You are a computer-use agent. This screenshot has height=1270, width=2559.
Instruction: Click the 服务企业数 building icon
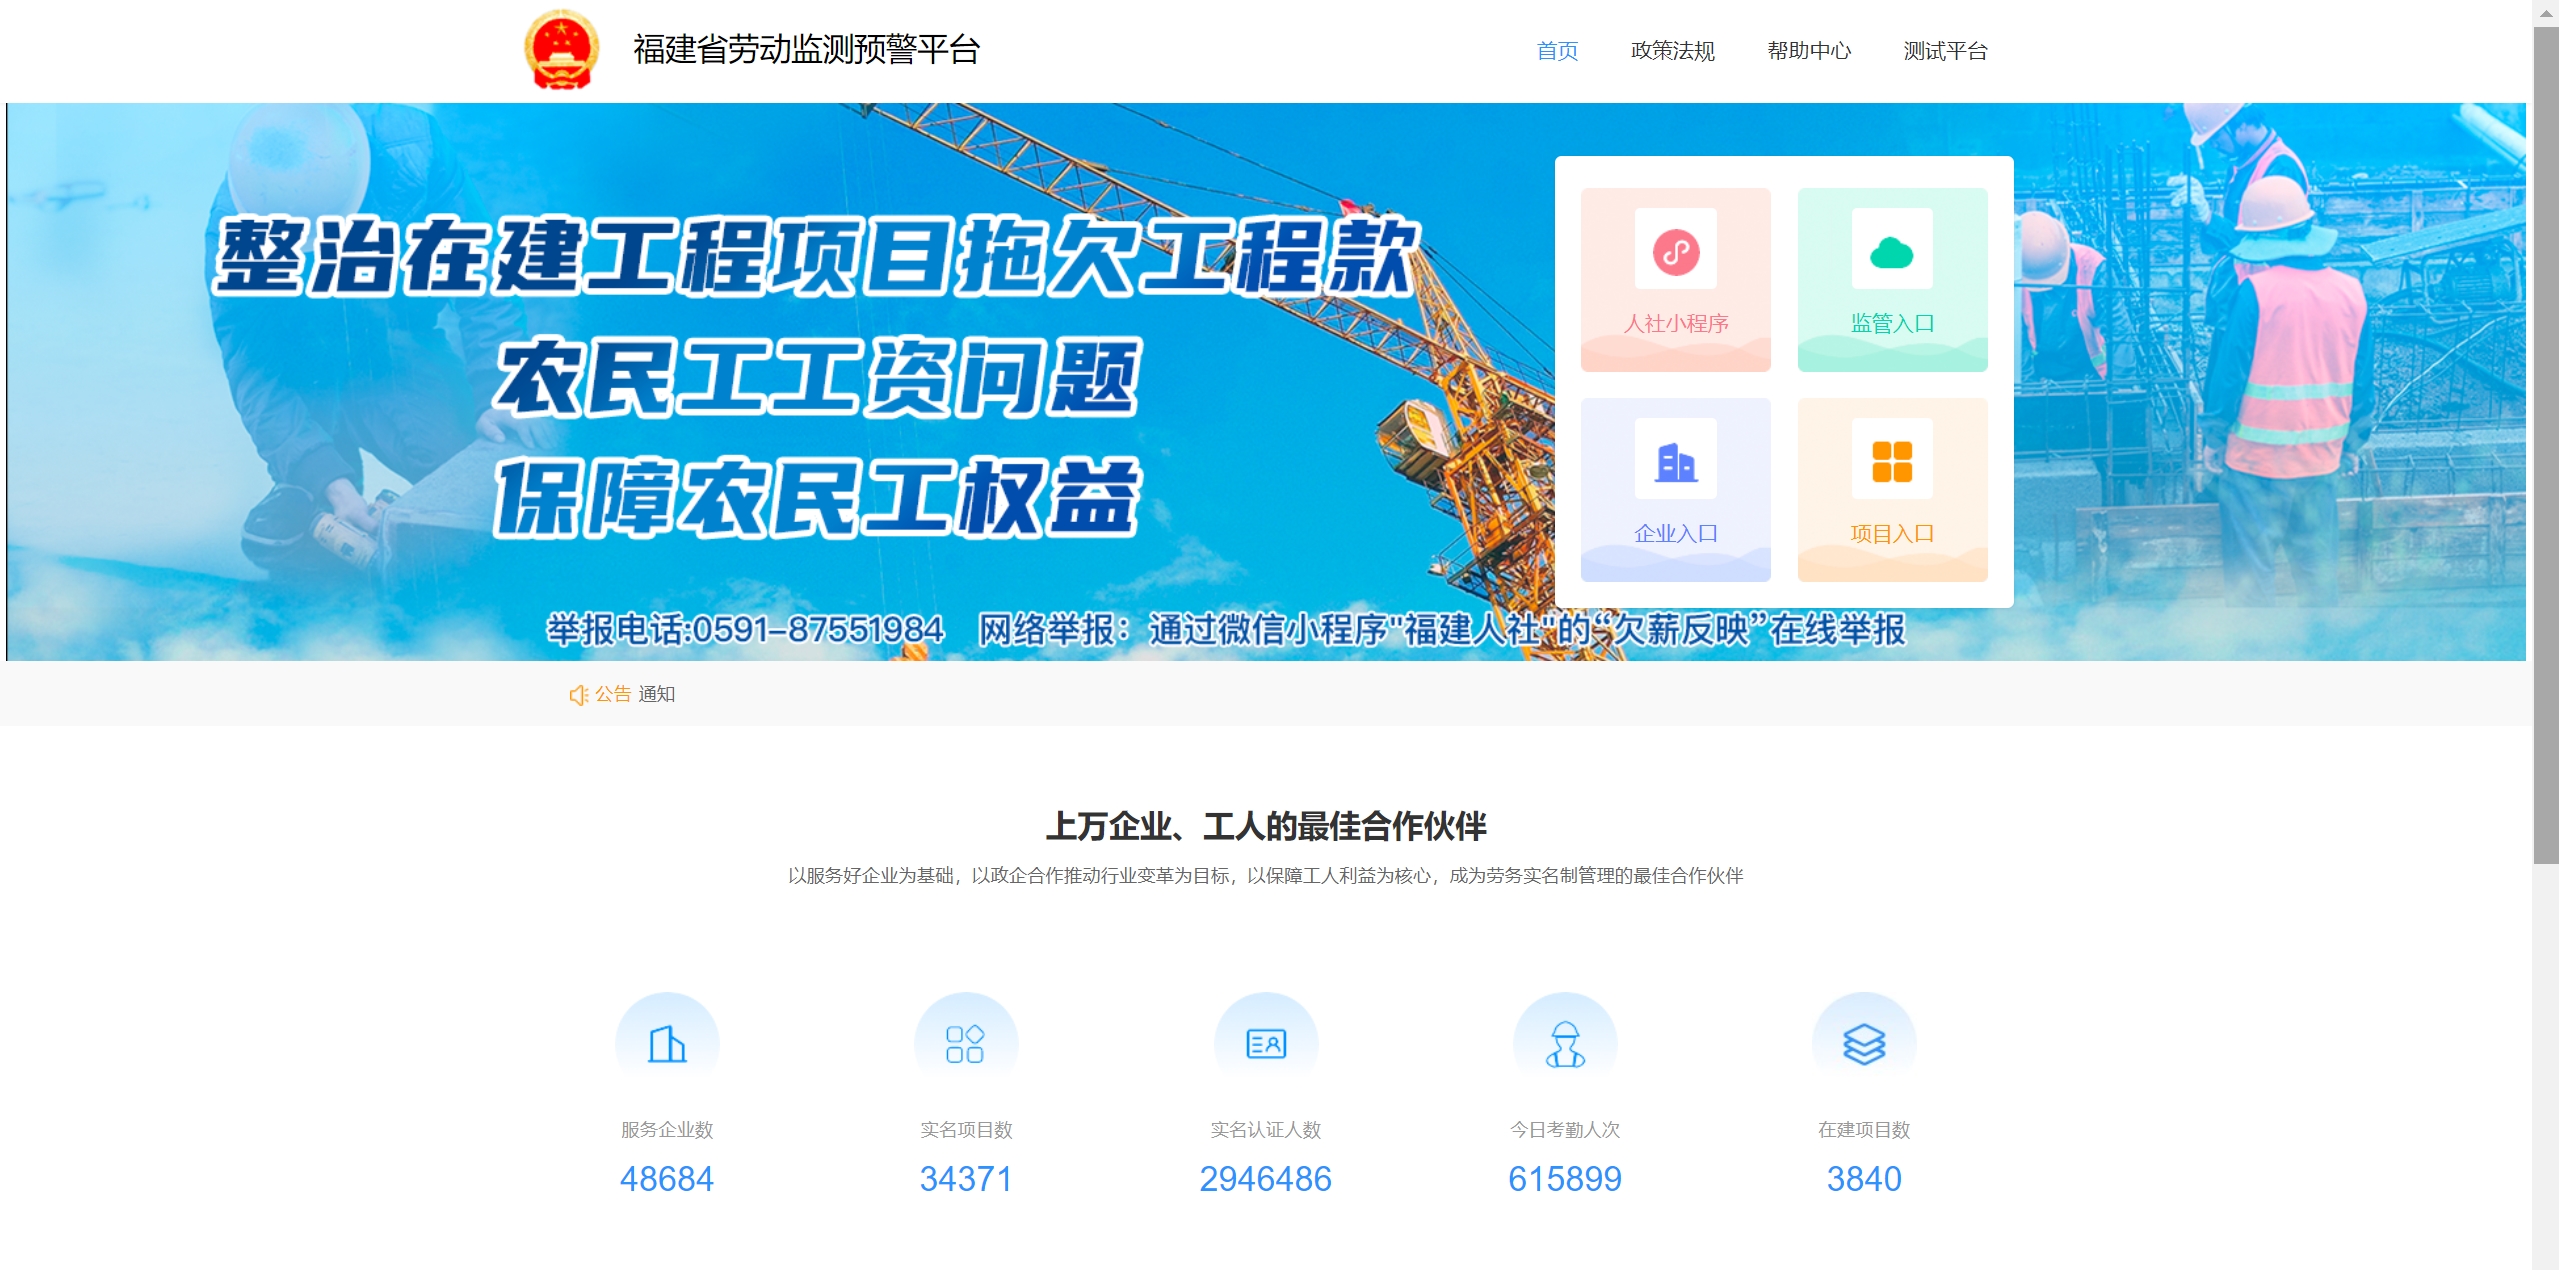click(x=667, y=1044)
